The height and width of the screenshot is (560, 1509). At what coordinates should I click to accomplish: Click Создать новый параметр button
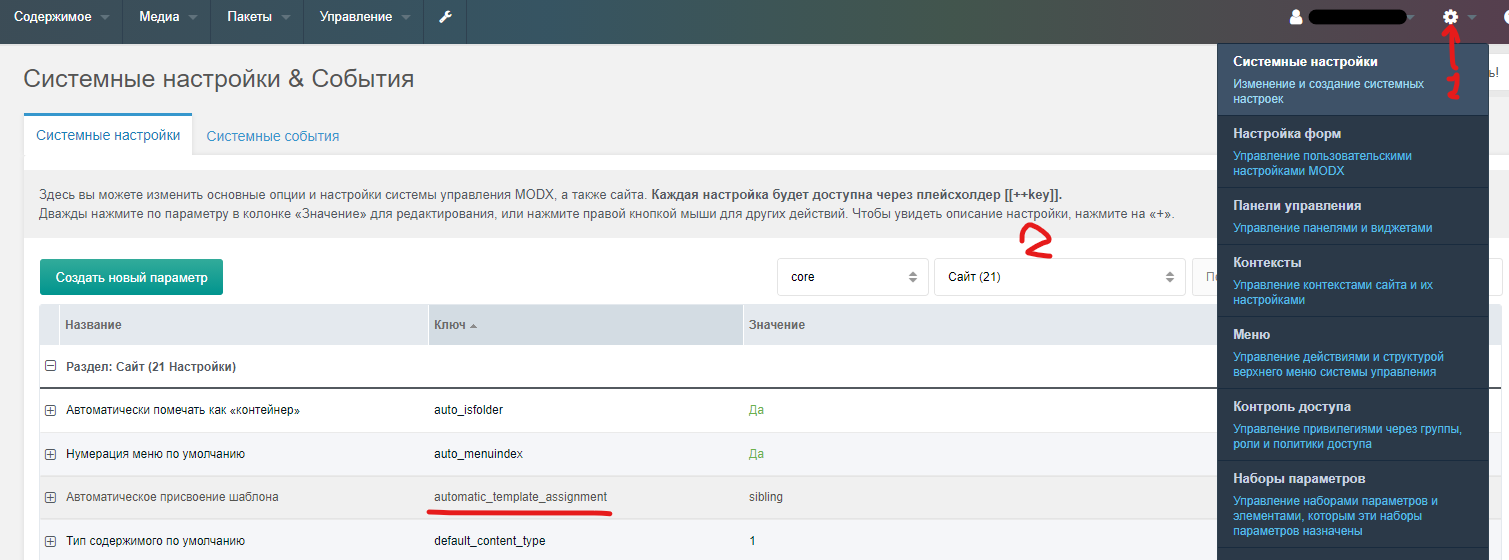point(131,277)
